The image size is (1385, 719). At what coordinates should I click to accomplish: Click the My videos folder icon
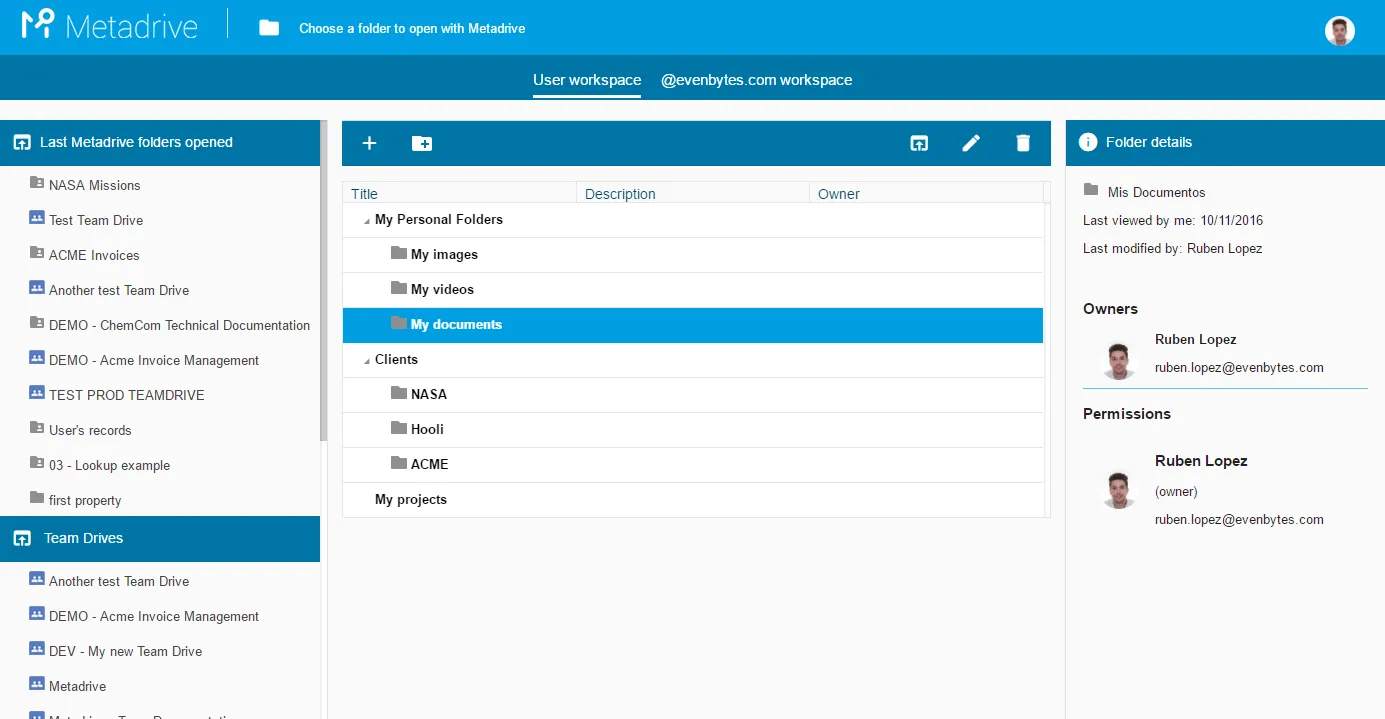pyautogui.click(x=399, y=288)
